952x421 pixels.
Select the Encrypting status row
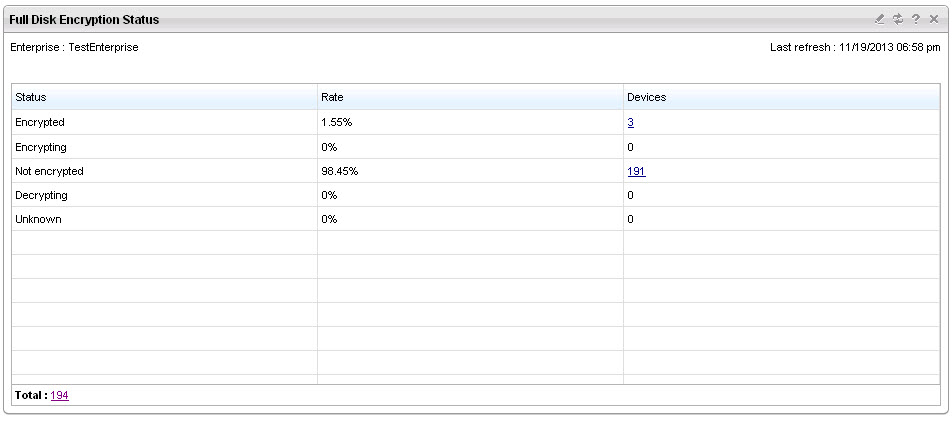(x=41, y=147)
